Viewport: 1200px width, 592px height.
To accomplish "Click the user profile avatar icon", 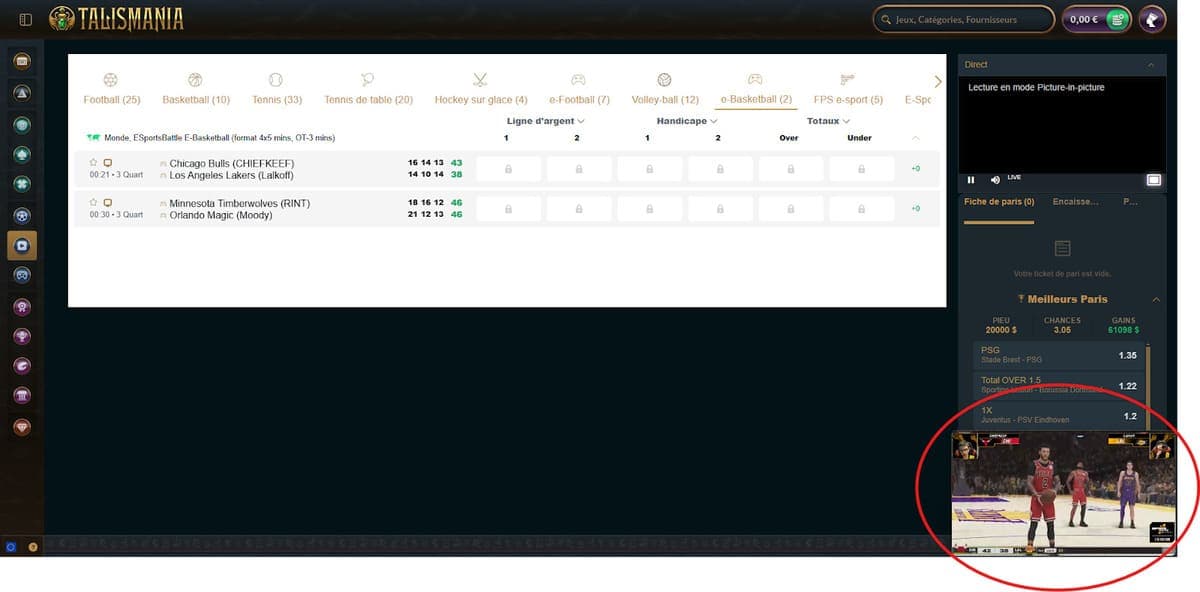I will pos(1153,19).
